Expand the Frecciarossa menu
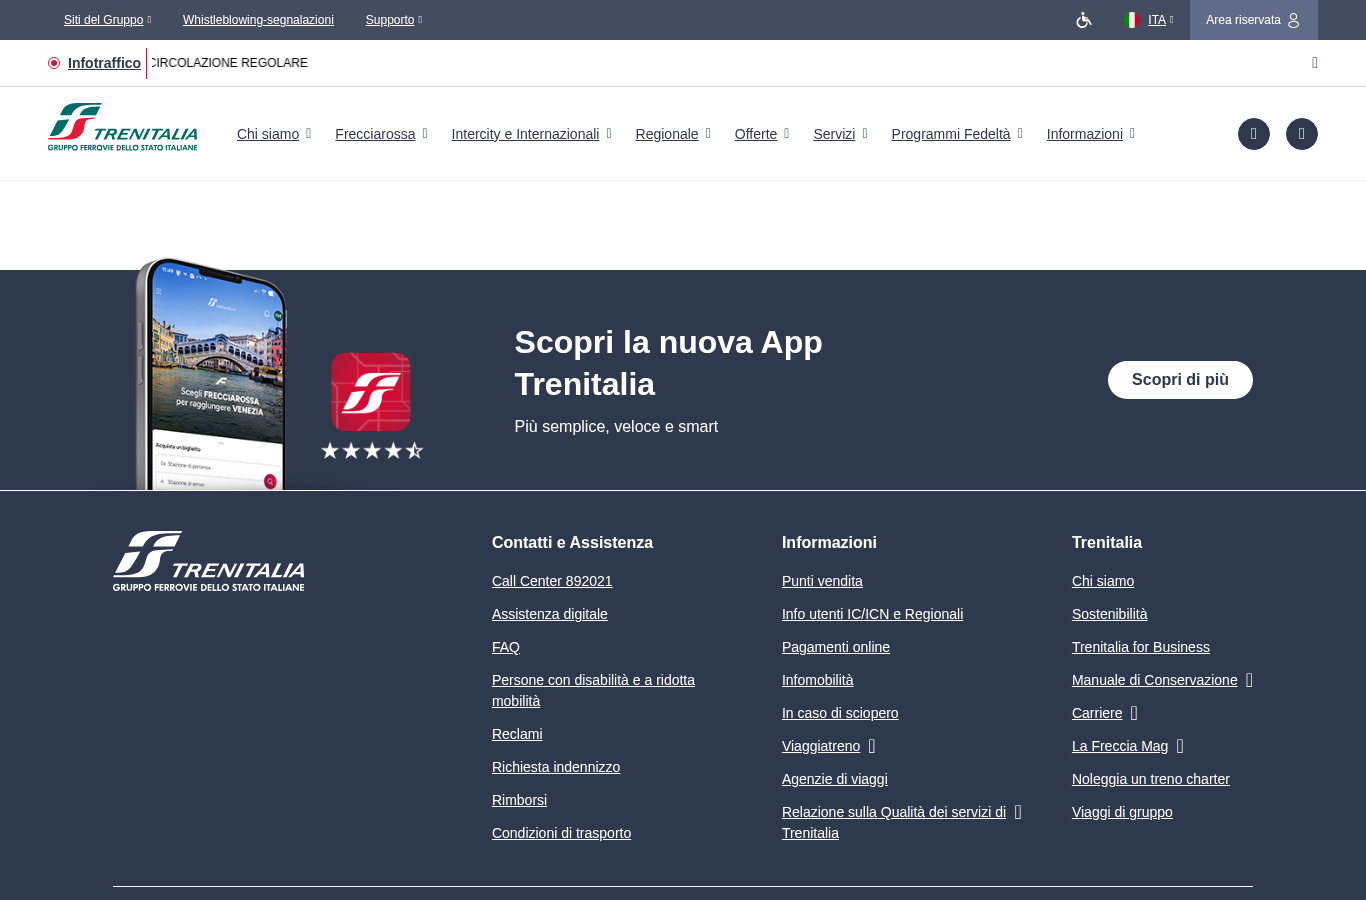 point(381,134)
